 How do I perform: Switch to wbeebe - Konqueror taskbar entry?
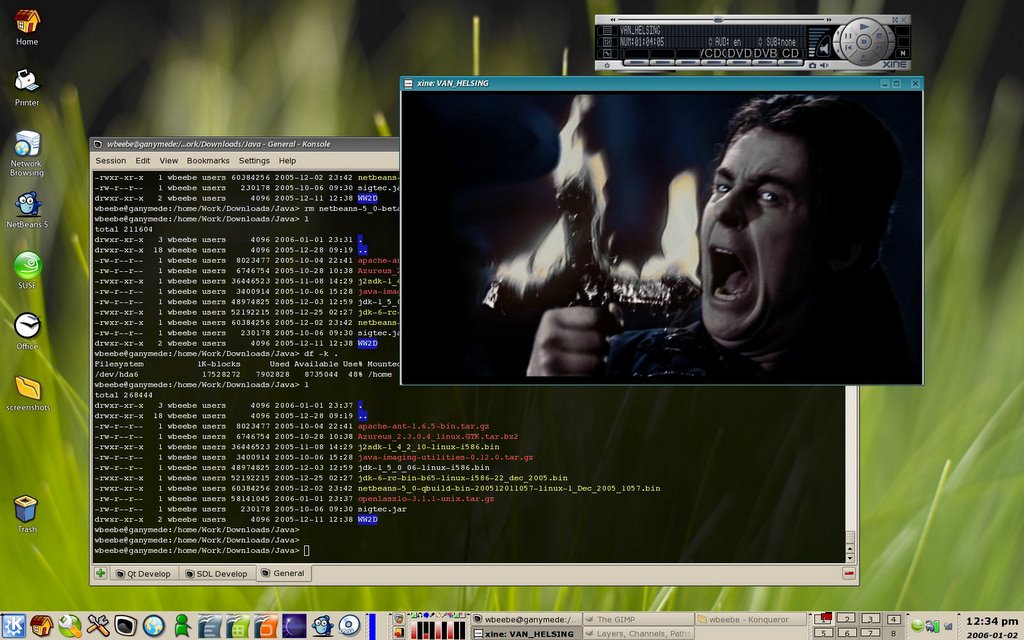pyautogui.click(x=750, y=619)
